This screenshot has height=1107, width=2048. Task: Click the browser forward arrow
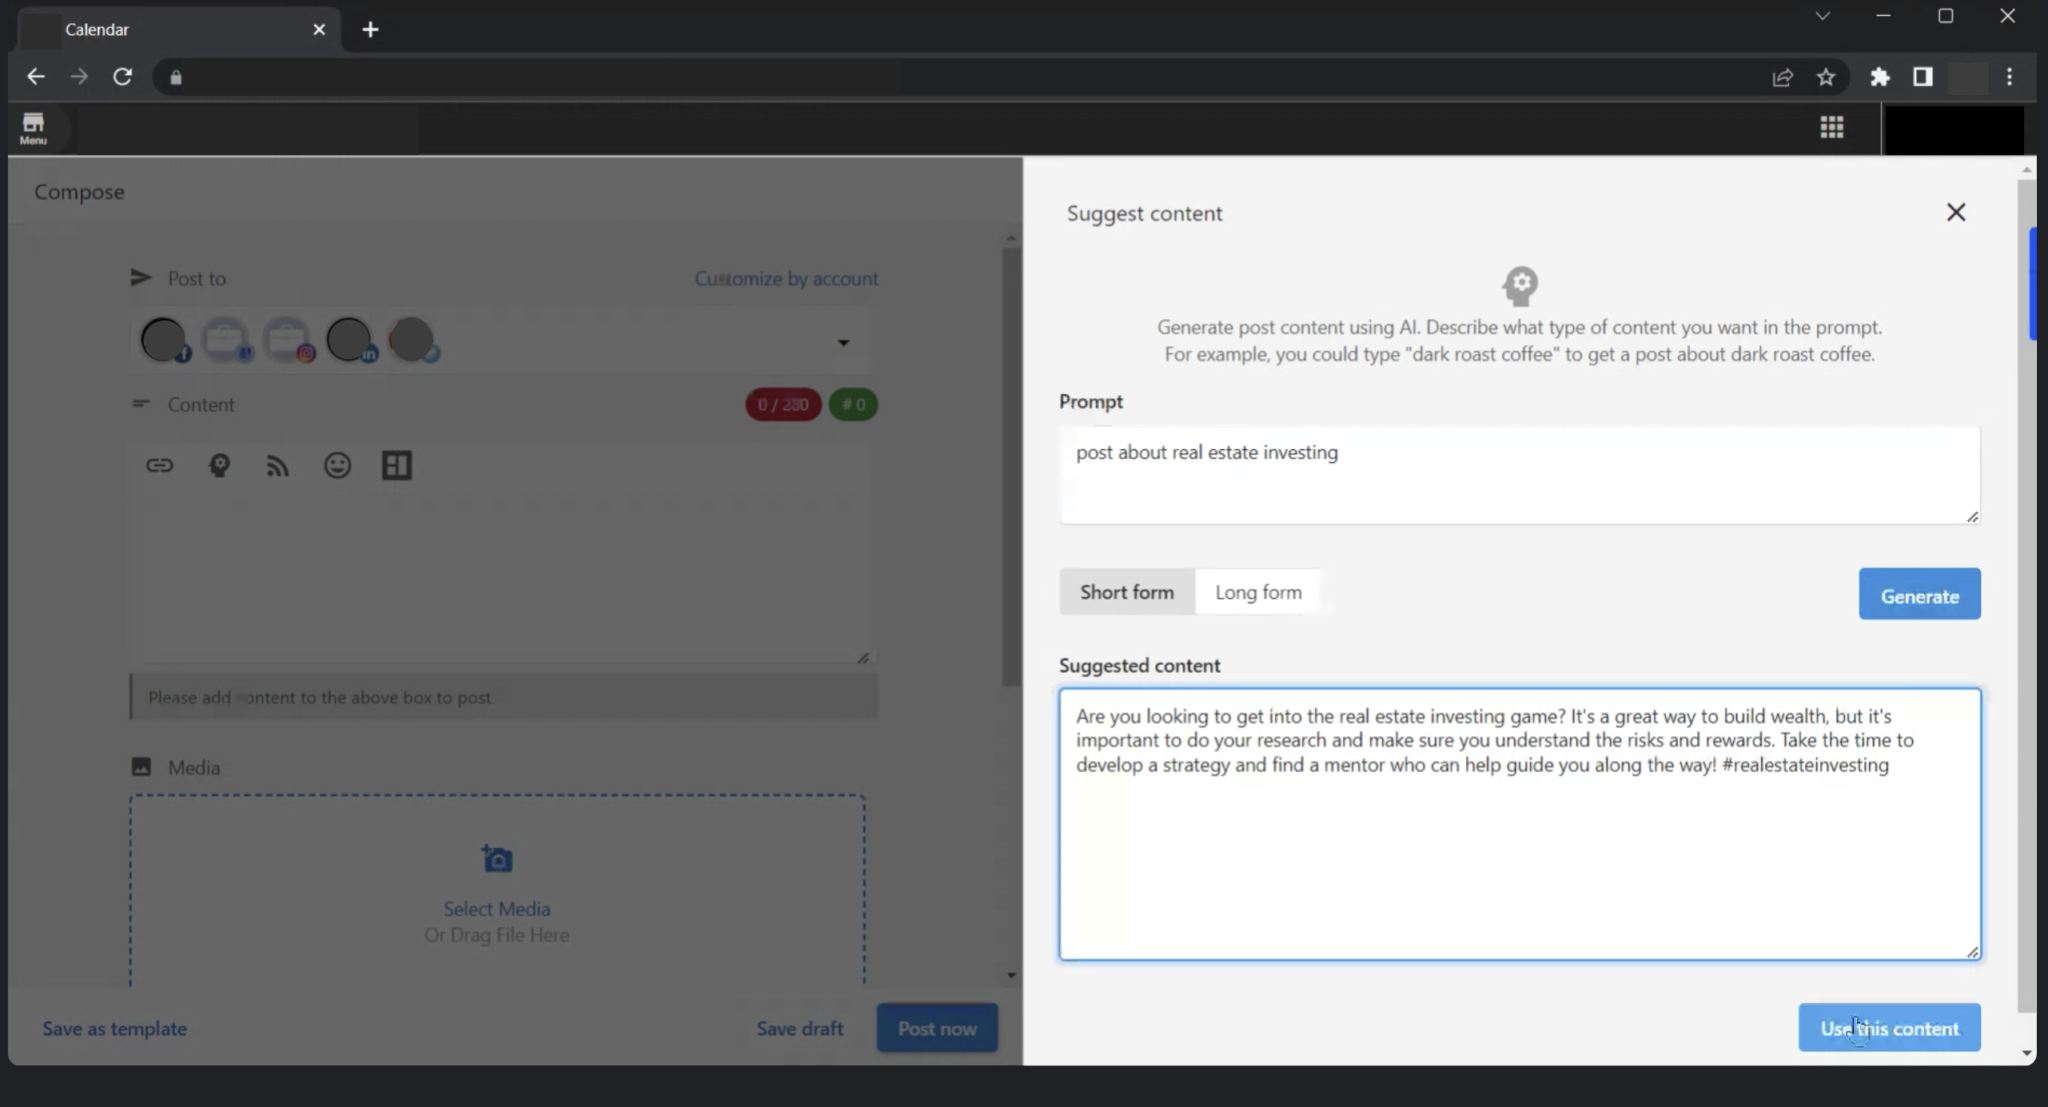(x=79, y=77)
